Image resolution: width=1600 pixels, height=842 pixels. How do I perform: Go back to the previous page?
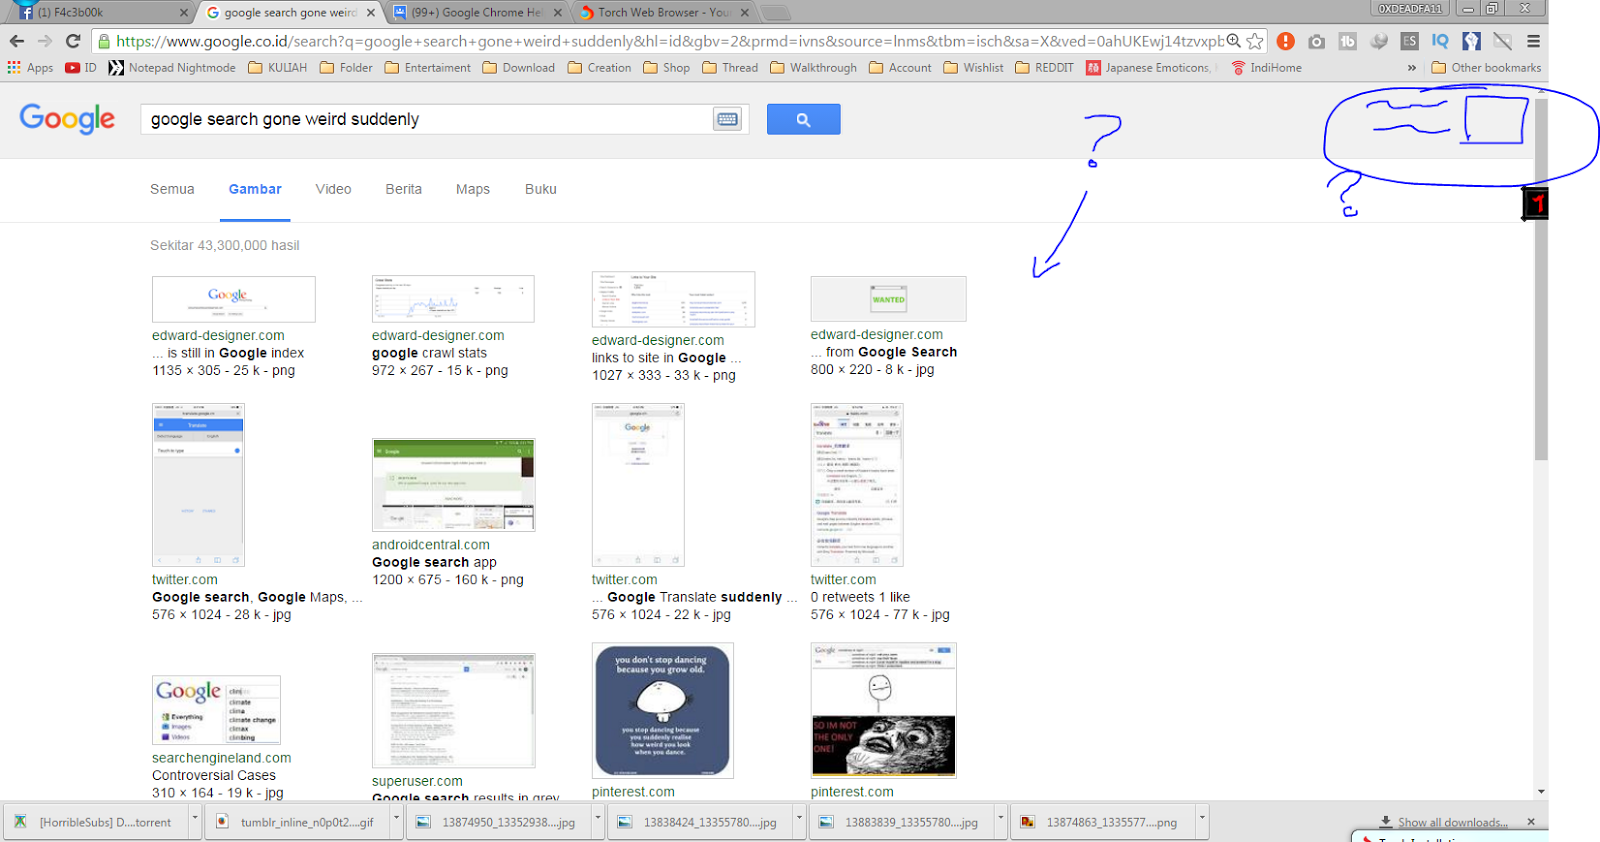17,41
